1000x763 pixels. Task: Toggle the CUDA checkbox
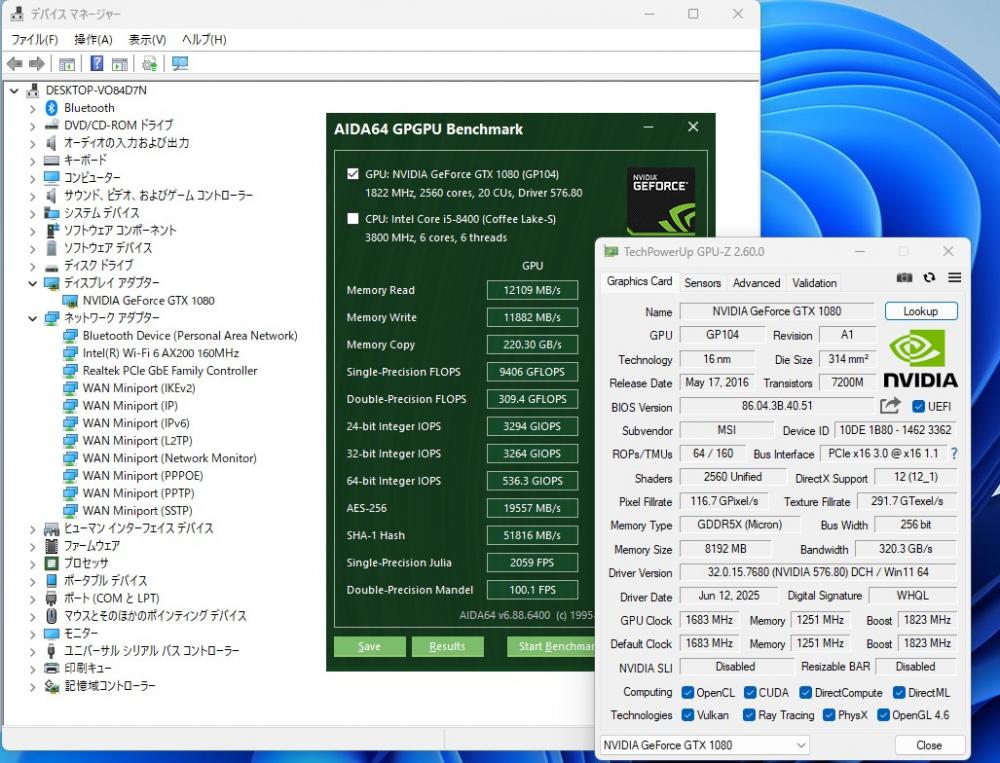[750, 693]
